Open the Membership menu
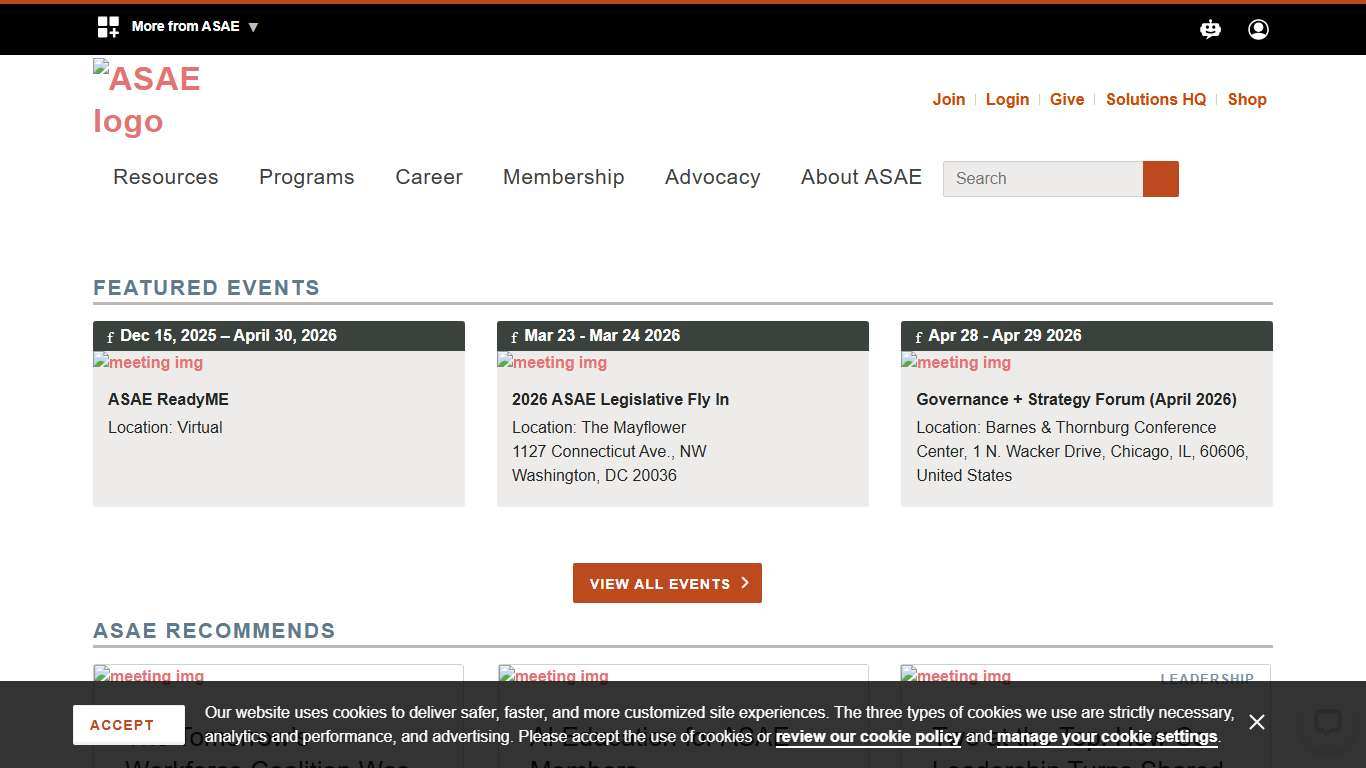Viewport: 1366px width, 768px height. click(563, 177)
